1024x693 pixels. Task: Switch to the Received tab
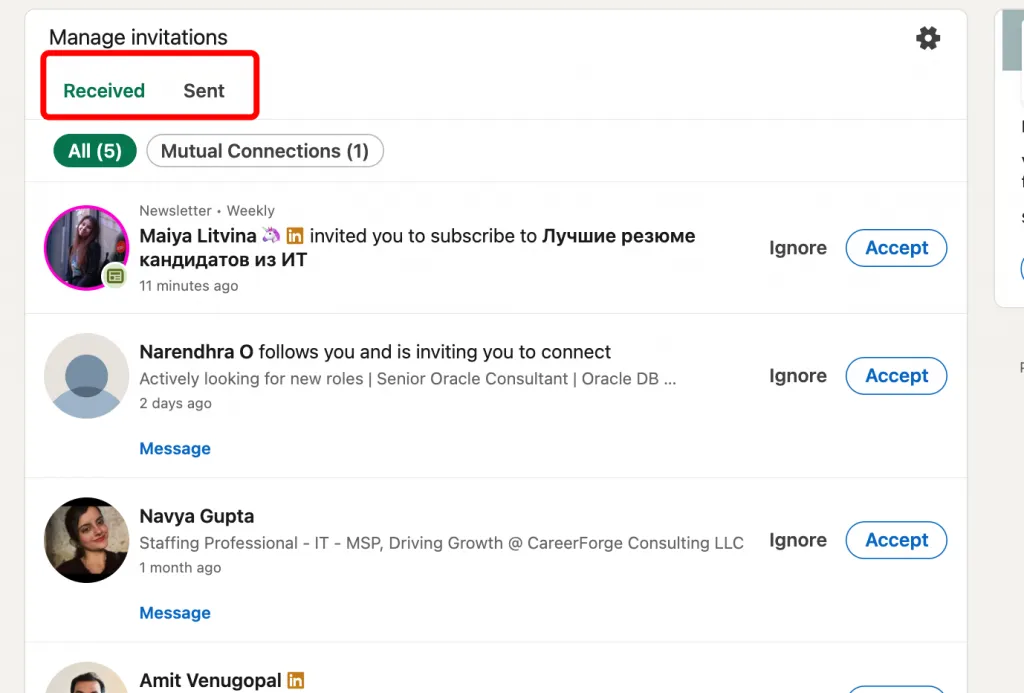click(x=104, y=91)
